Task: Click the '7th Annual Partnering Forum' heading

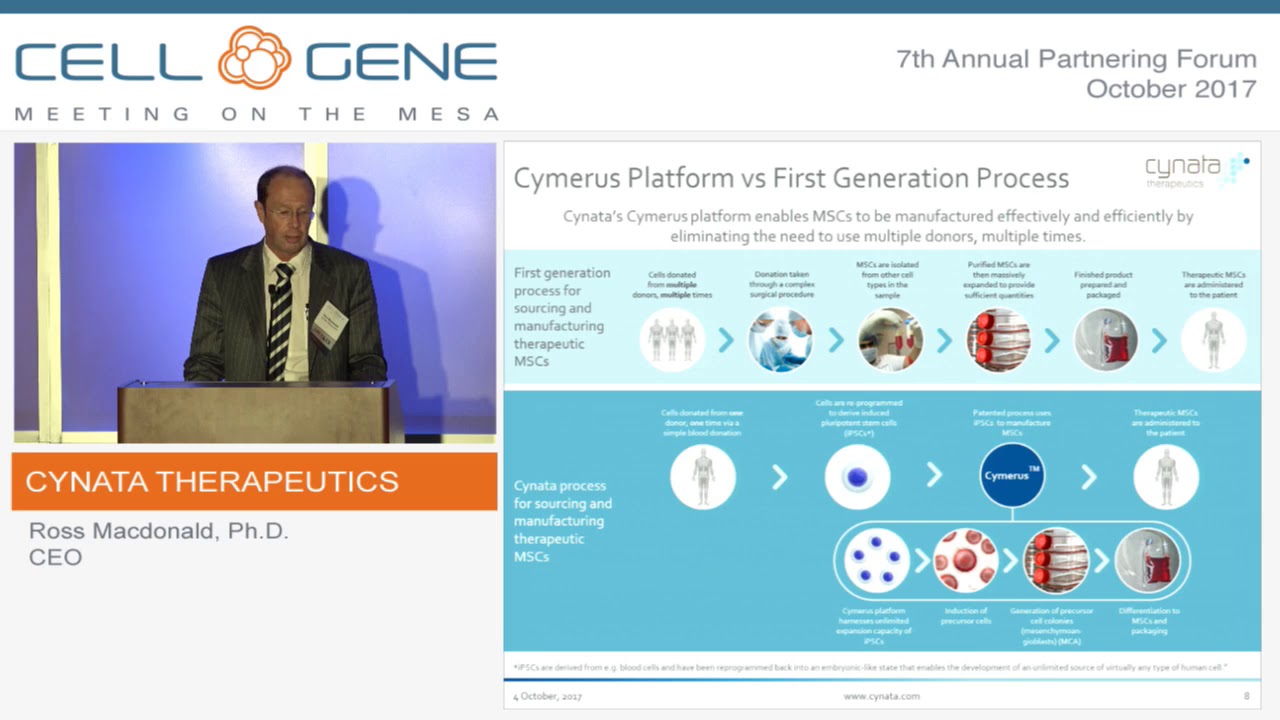Action: tap(1076, 59)
